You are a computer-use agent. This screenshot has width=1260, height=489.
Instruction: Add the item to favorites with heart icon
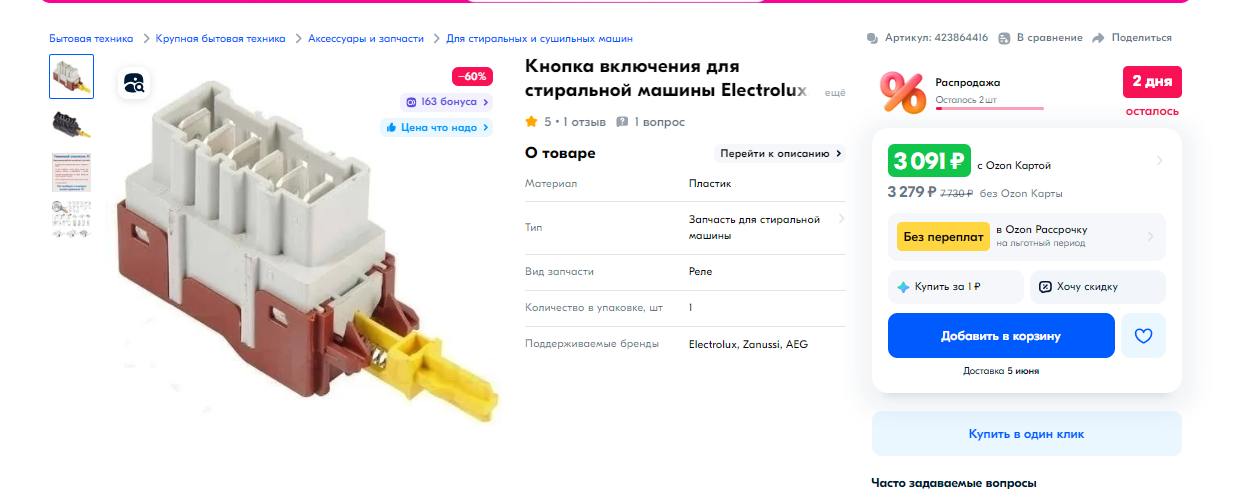1143,336
